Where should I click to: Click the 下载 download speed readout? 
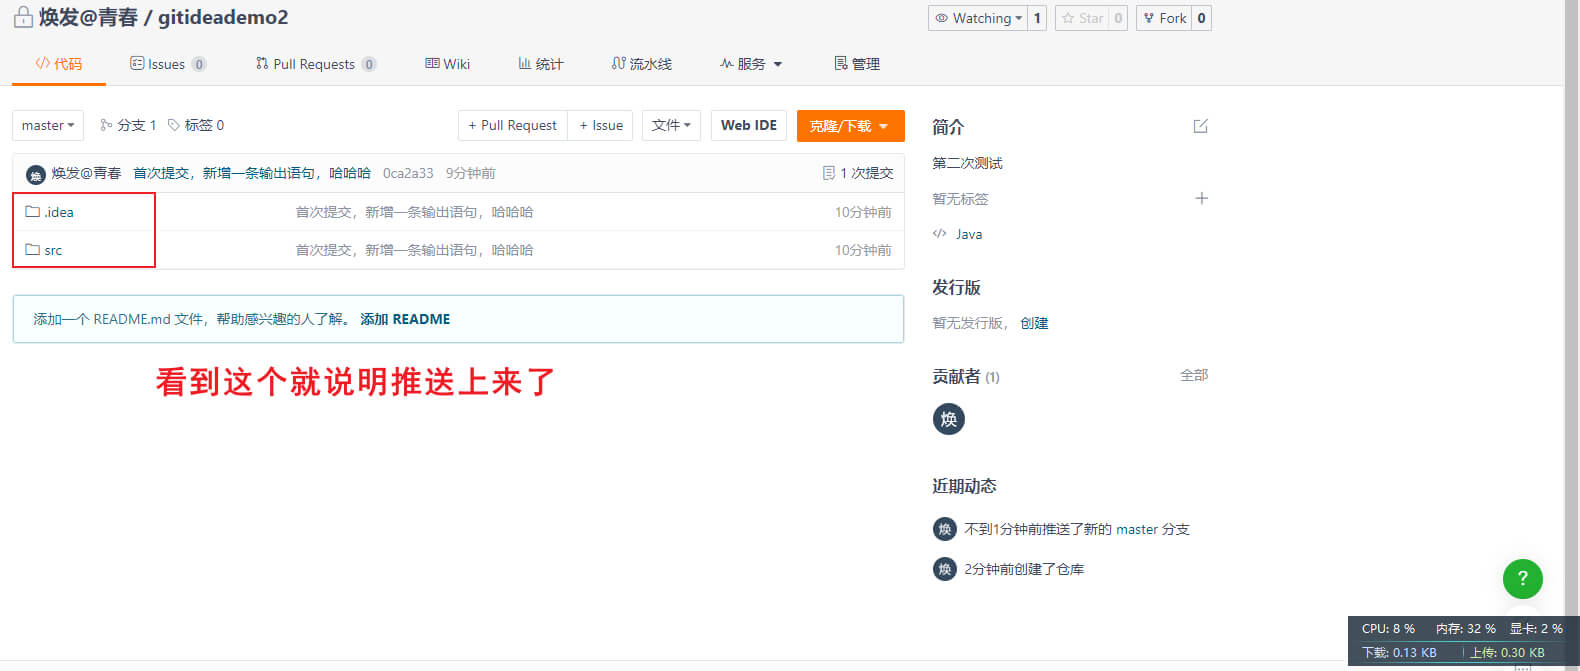(x=1399, y=653)
